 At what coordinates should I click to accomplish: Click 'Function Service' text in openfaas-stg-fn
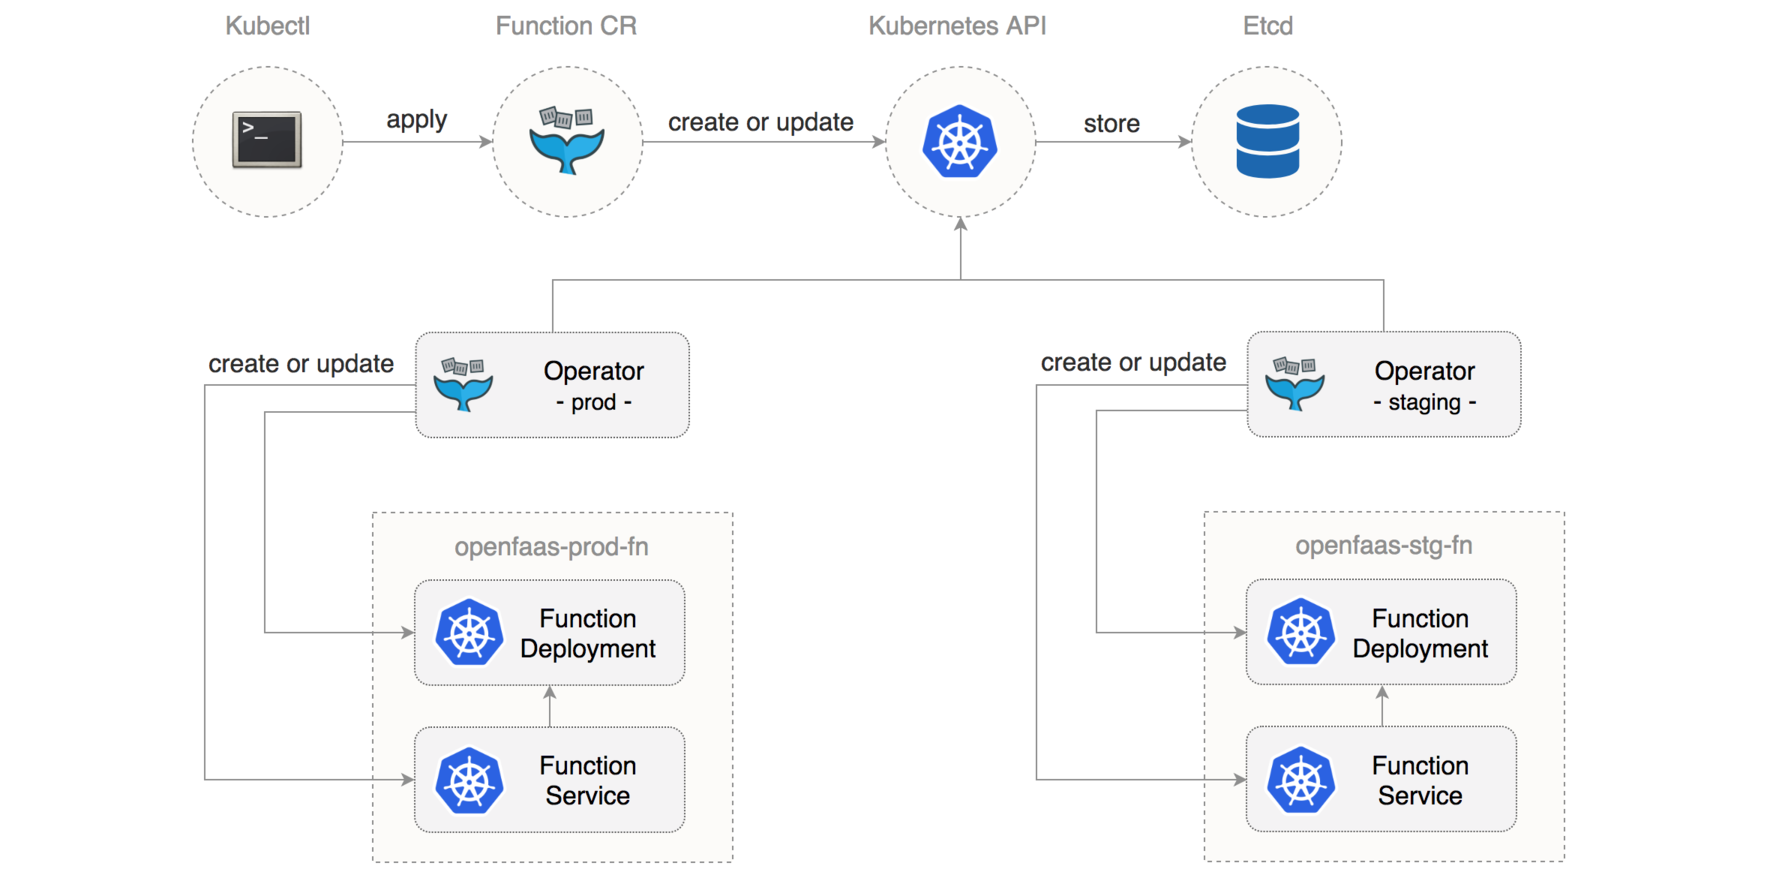(x=1420, y=780)
